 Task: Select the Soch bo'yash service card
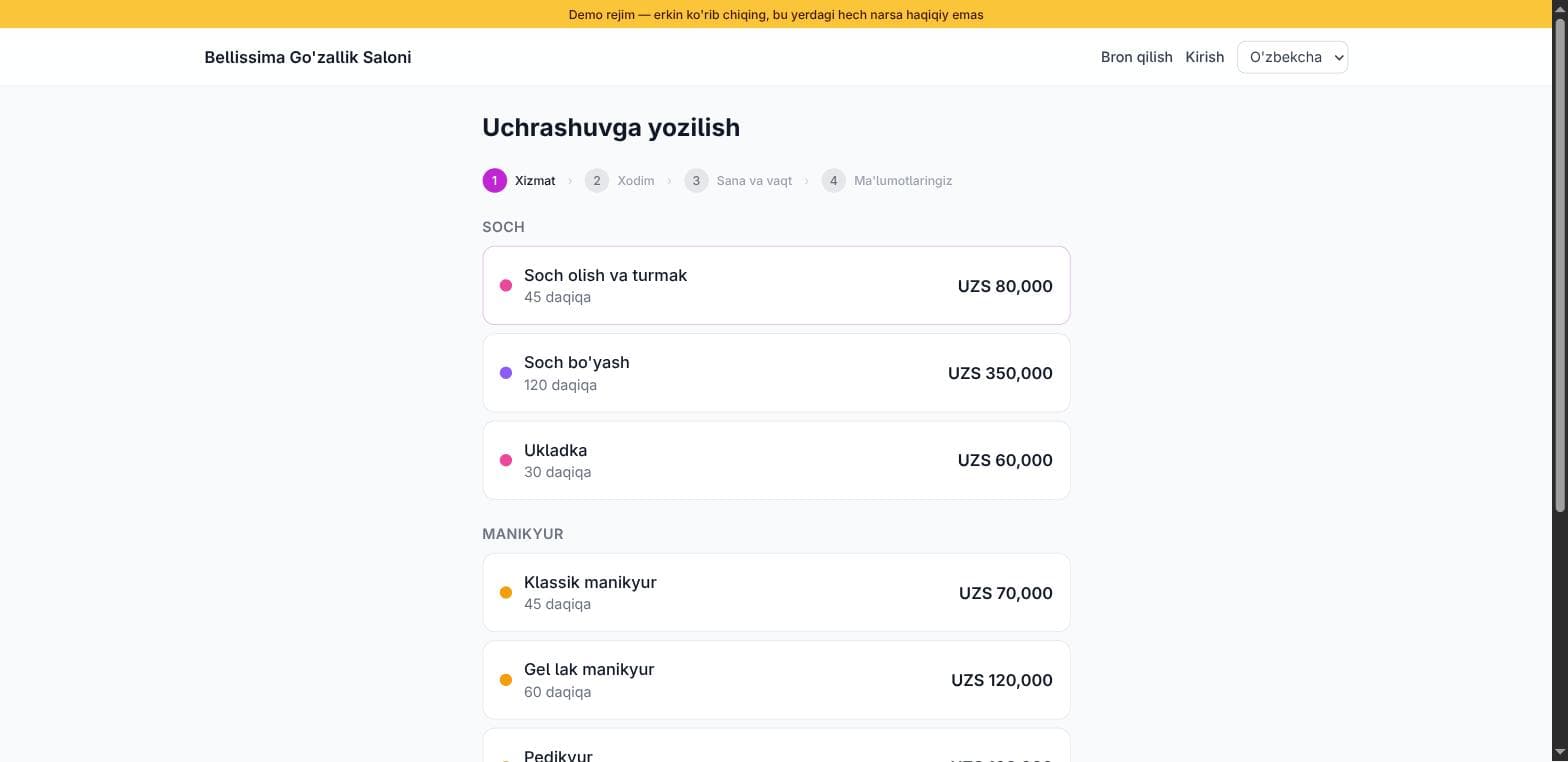pyautogui.click(x=776, y=373)
